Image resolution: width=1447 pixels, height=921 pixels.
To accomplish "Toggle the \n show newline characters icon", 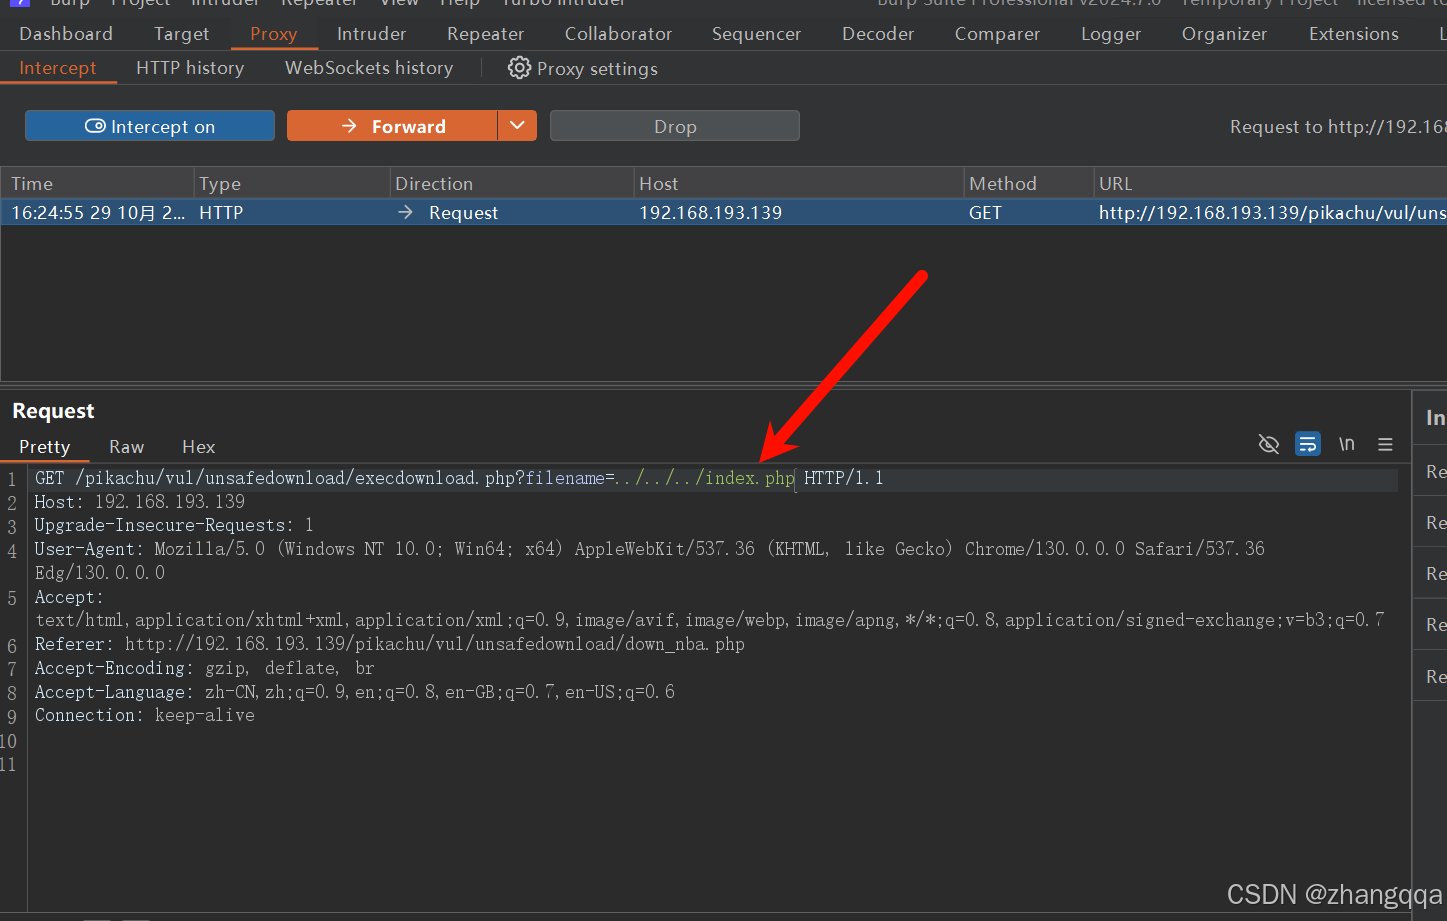I will [1347, 444].
